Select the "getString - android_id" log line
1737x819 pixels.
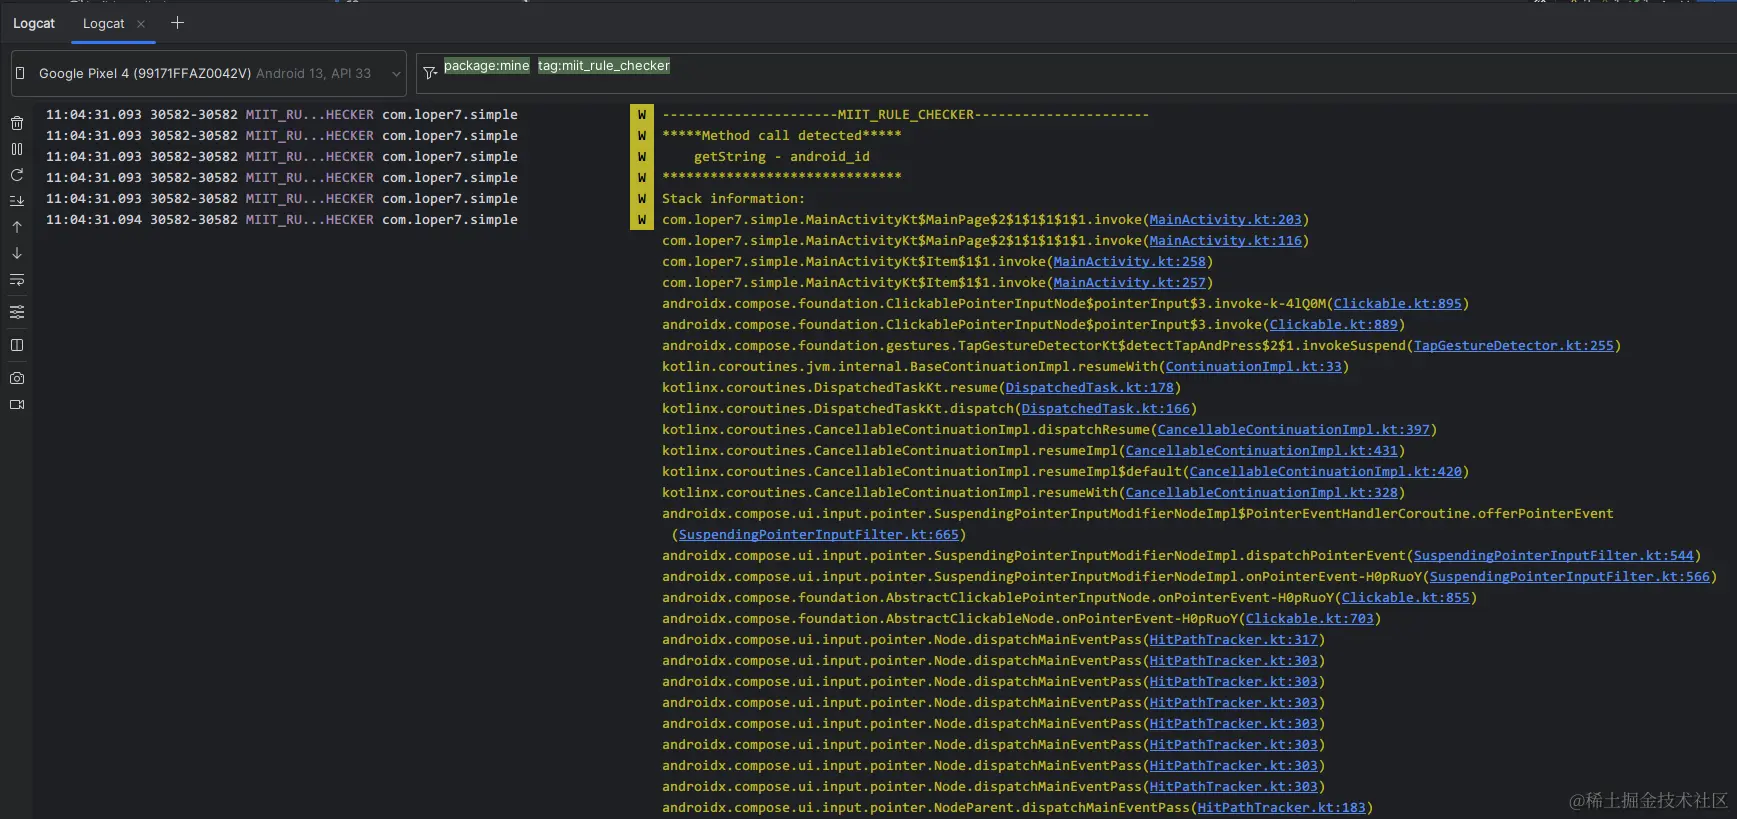(781, 156)
